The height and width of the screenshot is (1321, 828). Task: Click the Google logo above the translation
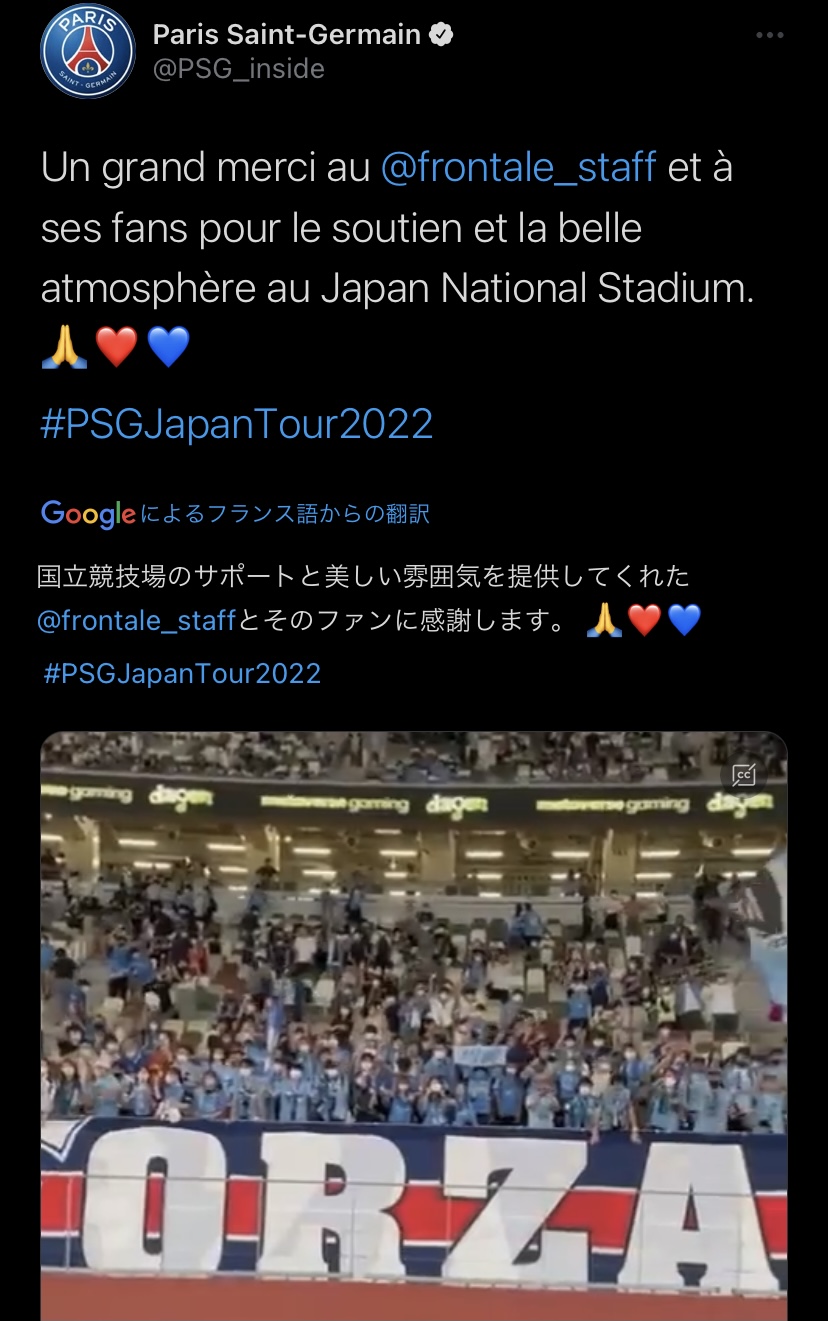point(88,514)
